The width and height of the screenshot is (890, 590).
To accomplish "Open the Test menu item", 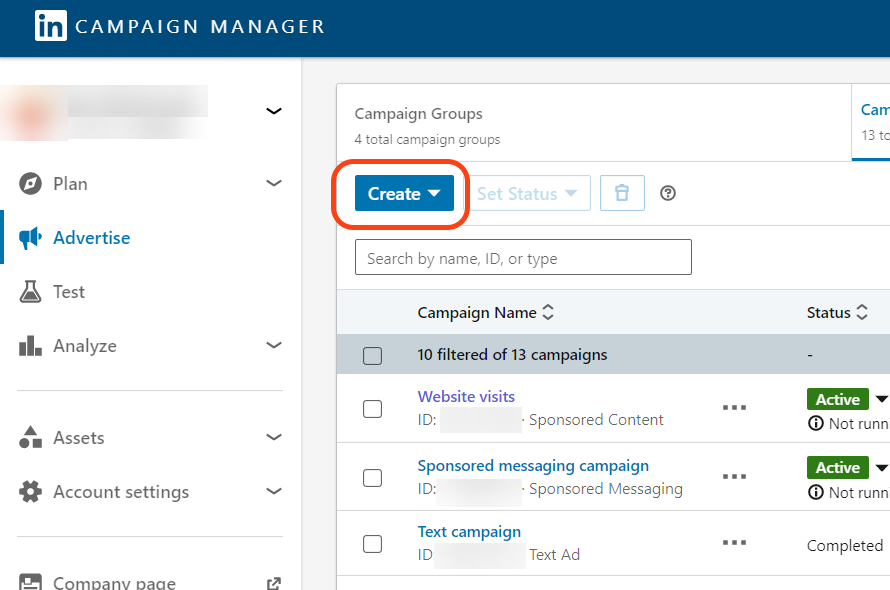I will (69, 292).
